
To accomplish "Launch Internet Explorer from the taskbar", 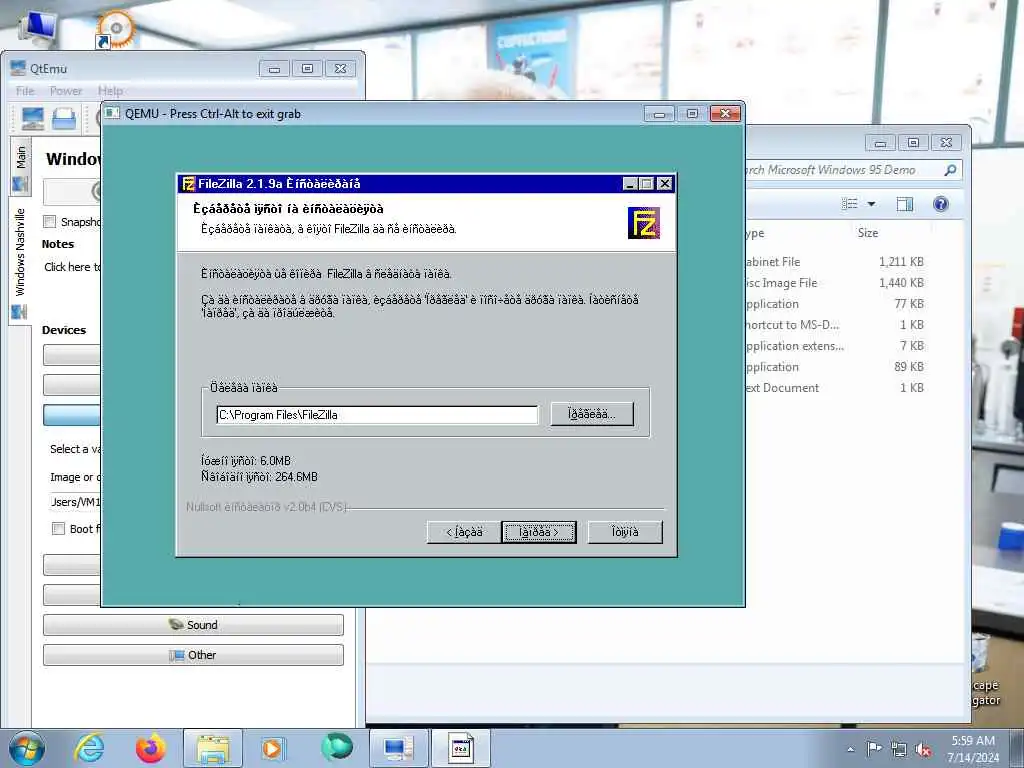I will (89, 748).
